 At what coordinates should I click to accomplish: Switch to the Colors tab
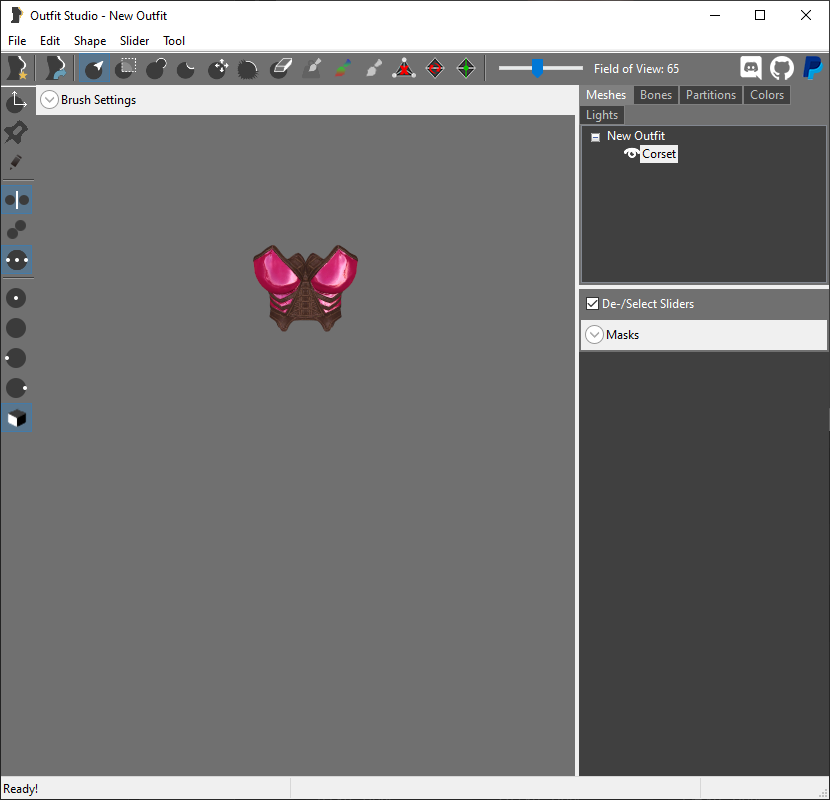coord(767,95)
